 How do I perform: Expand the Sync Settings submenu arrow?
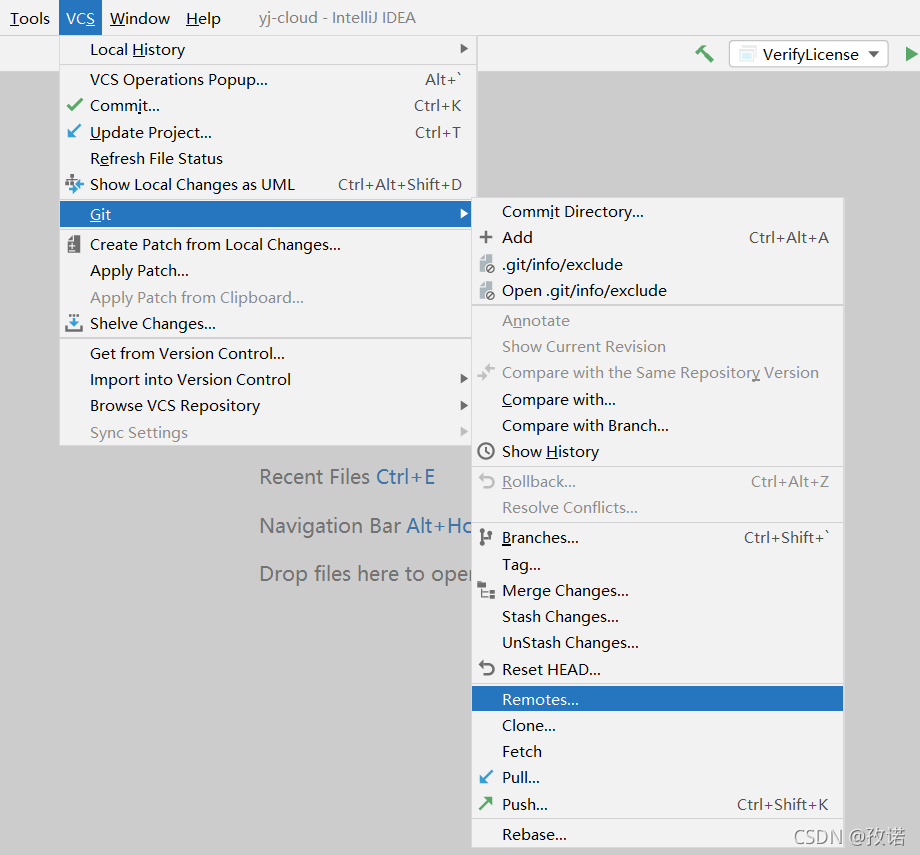tap(464, 432)
